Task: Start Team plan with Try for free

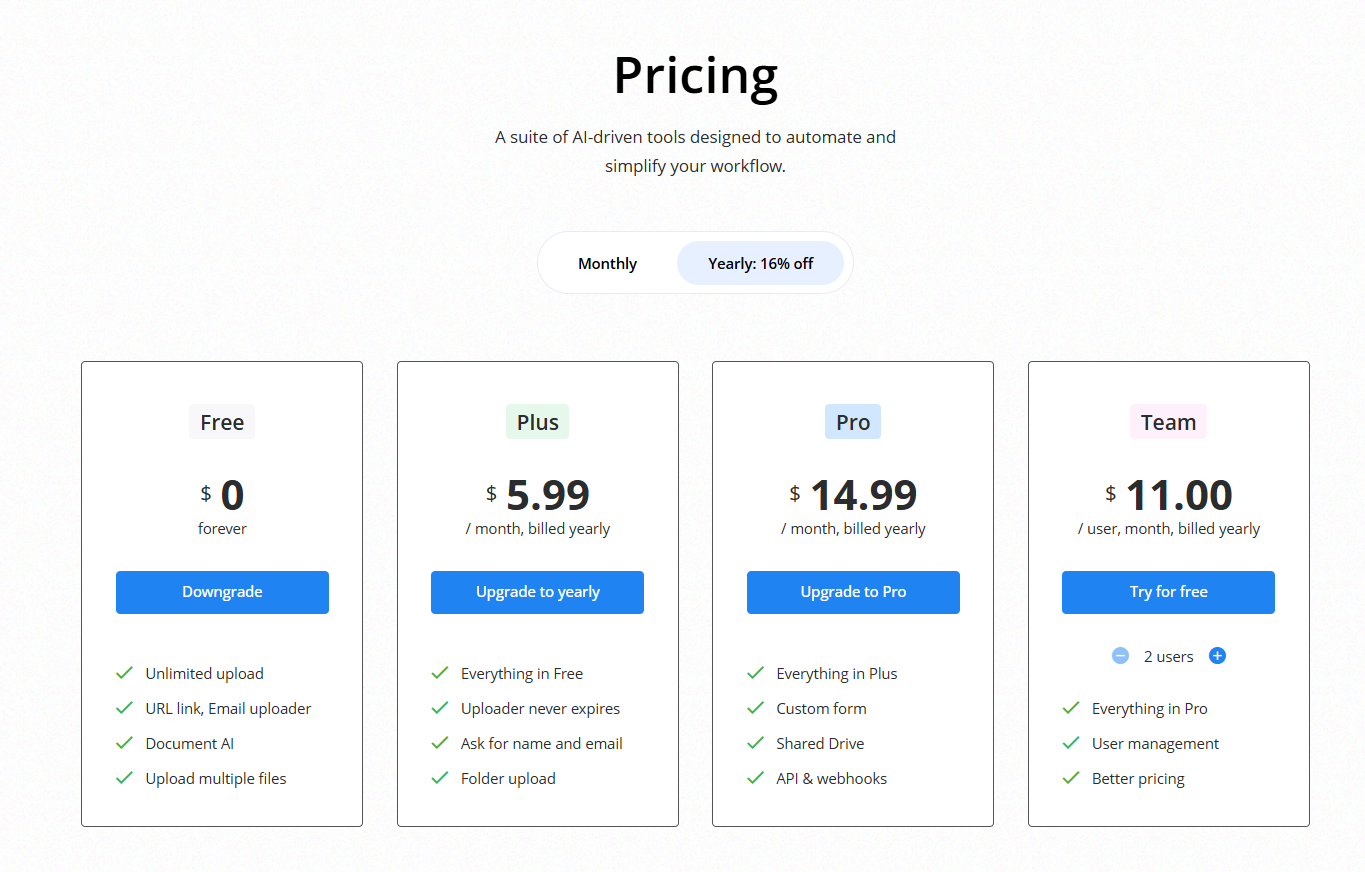Action: point(1168,592)
